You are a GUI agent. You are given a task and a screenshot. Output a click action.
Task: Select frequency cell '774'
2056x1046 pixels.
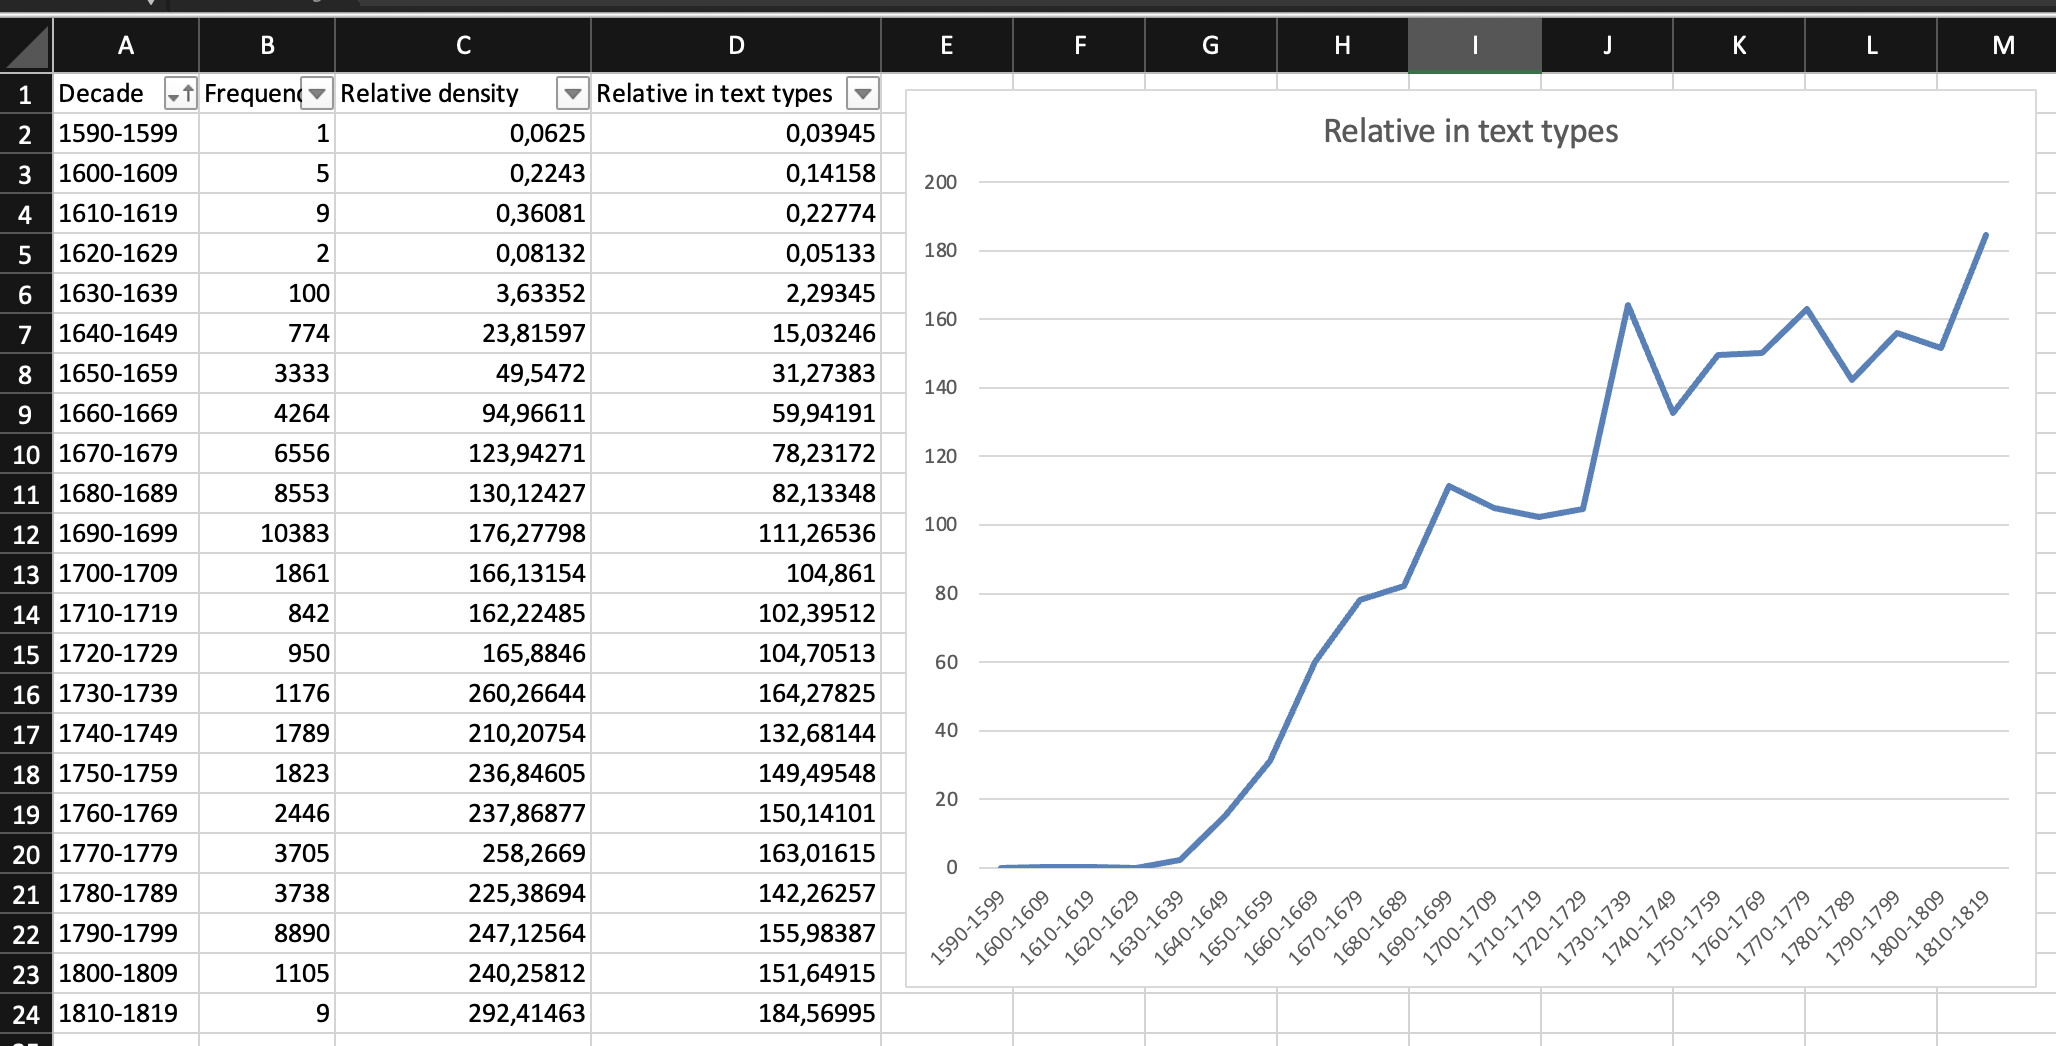pos(267,334)
